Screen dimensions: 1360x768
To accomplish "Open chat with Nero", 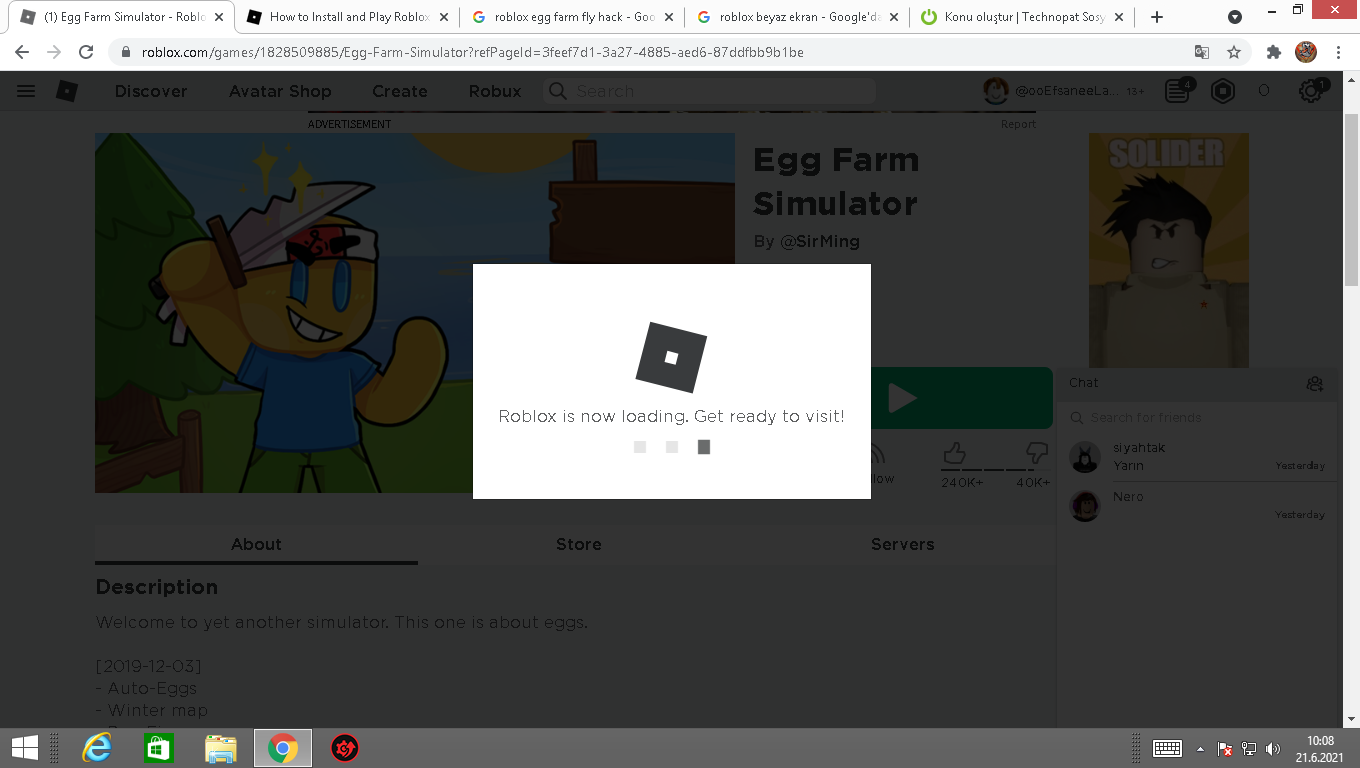I will click(x=1198, y=506).
